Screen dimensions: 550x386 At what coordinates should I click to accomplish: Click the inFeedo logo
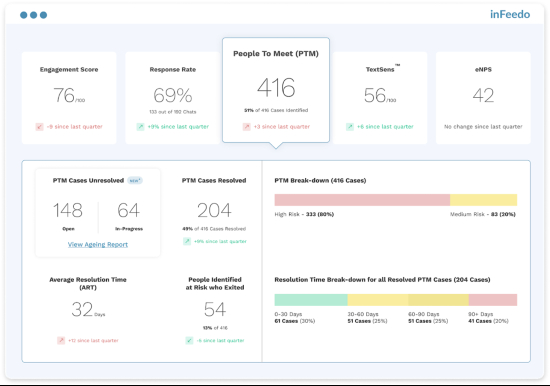pos(510,14)
